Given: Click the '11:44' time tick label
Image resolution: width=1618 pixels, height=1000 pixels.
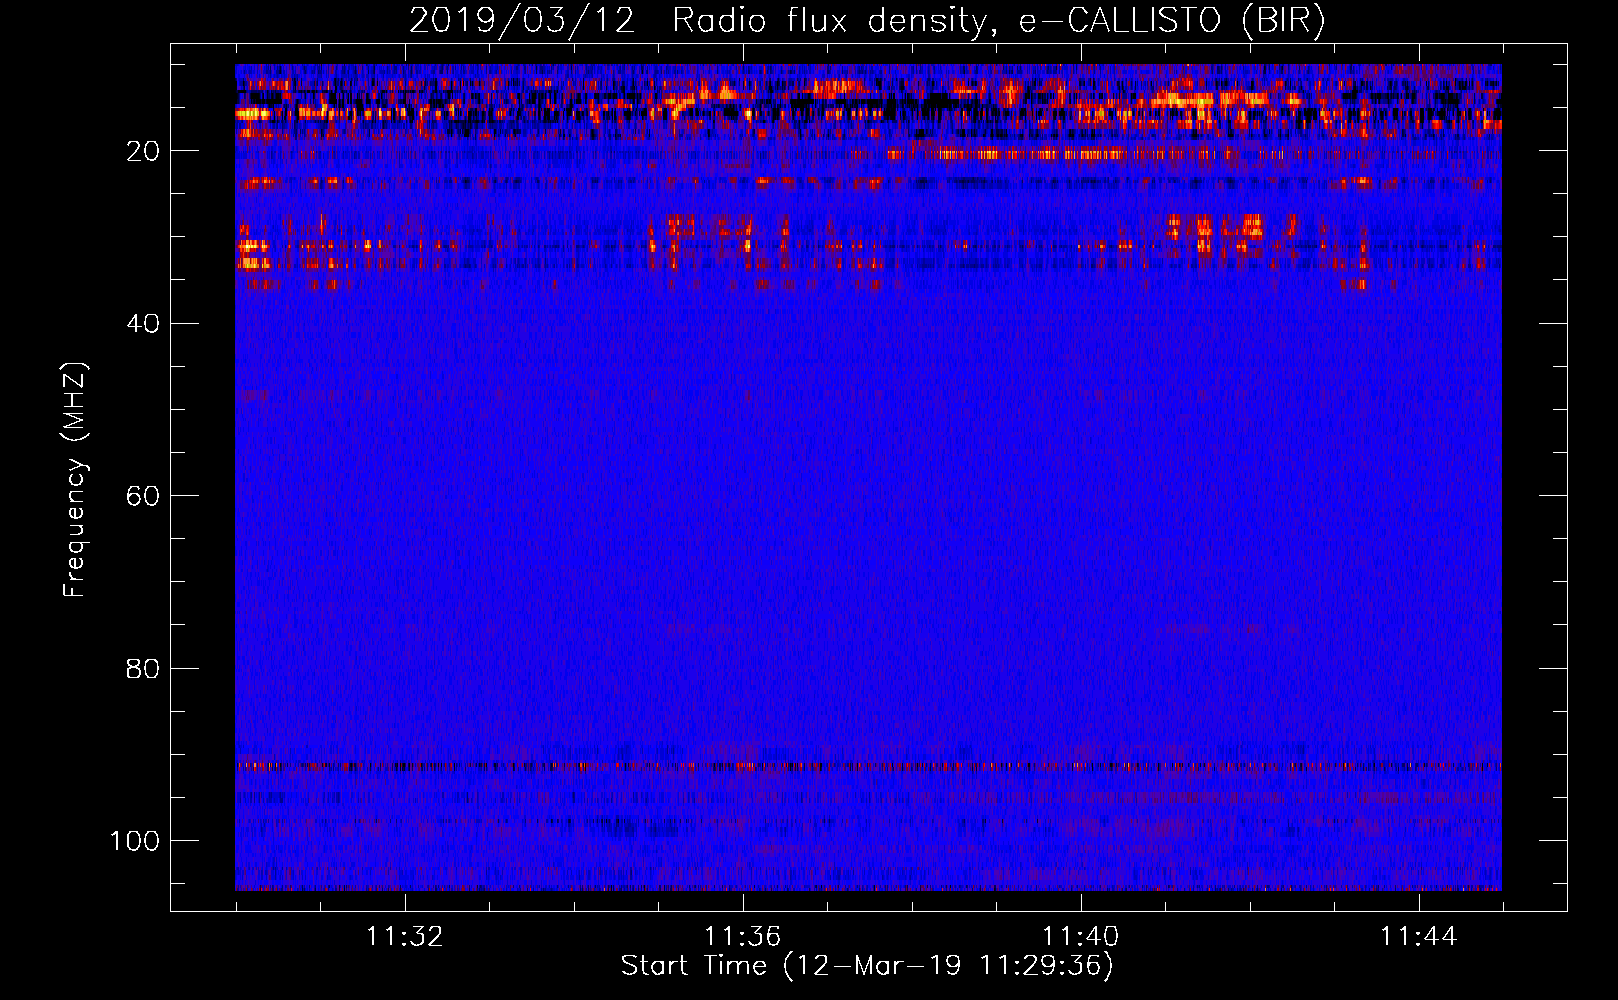Looking at the screenshot, I should pos(1418,937).
